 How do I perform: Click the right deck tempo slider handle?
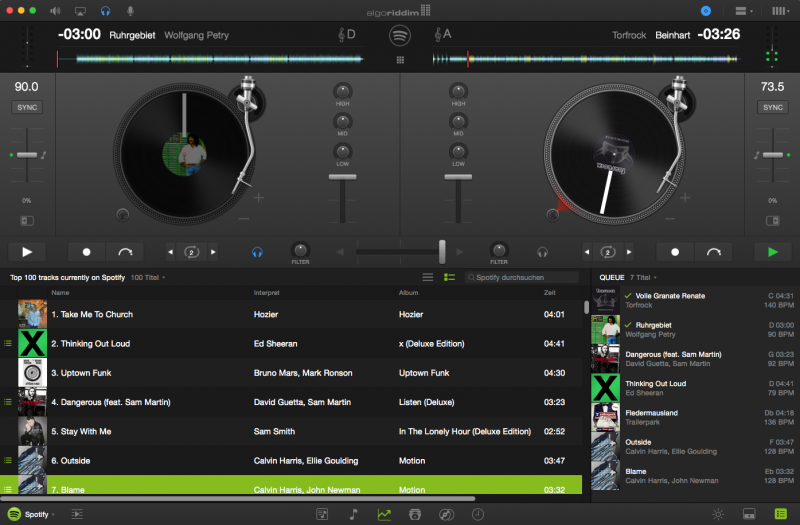(x=772, y=155)
